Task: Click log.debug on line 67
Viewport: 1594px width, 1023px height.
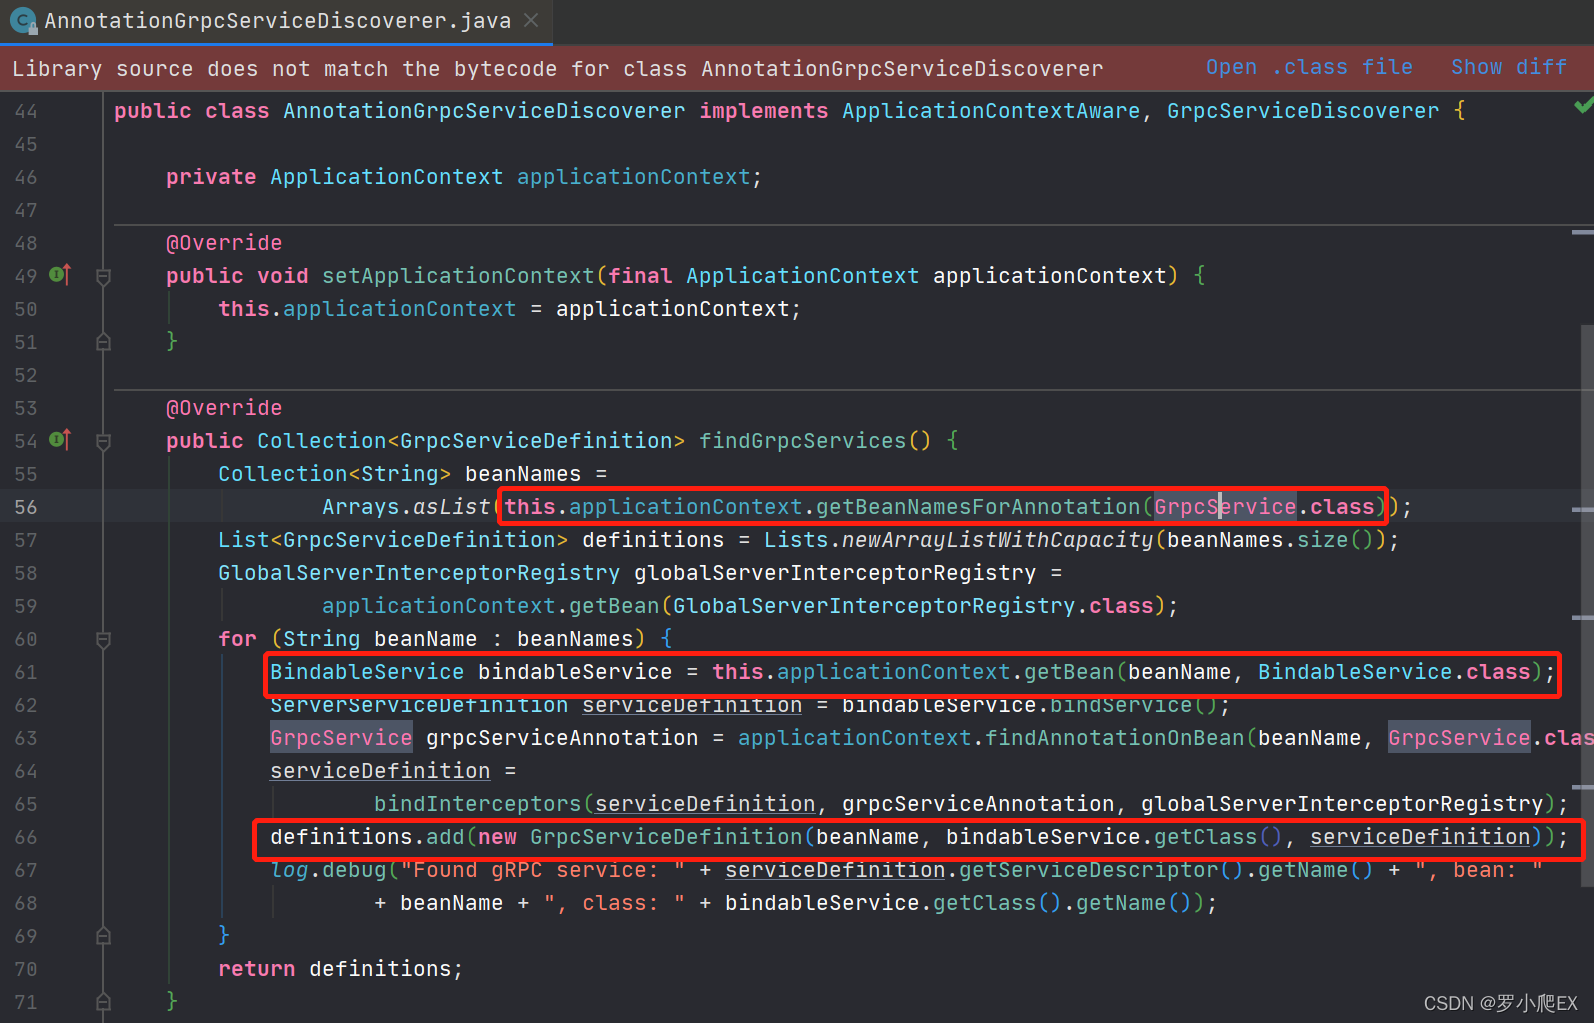Action: [x=328, y=870]
